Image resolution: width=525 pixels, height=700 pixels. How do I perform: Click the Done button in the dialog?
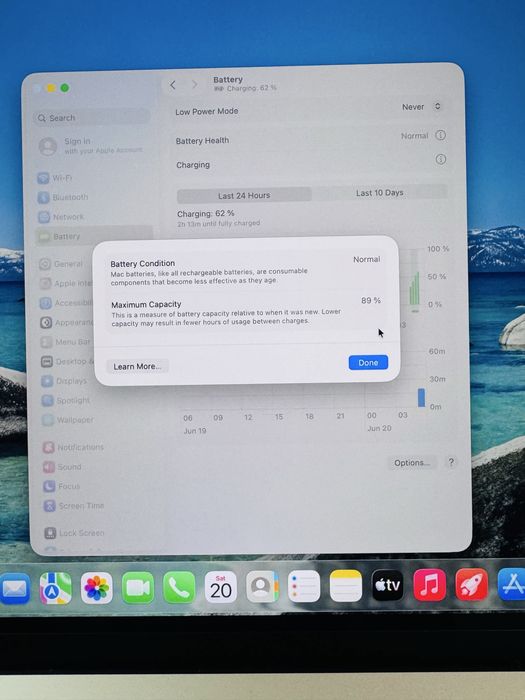(x=368, y=362)
